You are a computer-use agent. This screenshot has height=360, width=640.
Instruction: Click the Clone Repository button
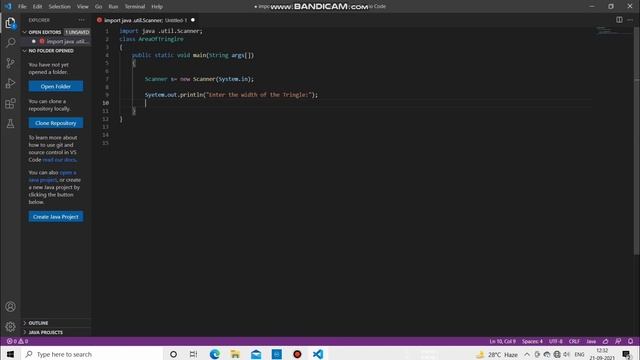56,123
